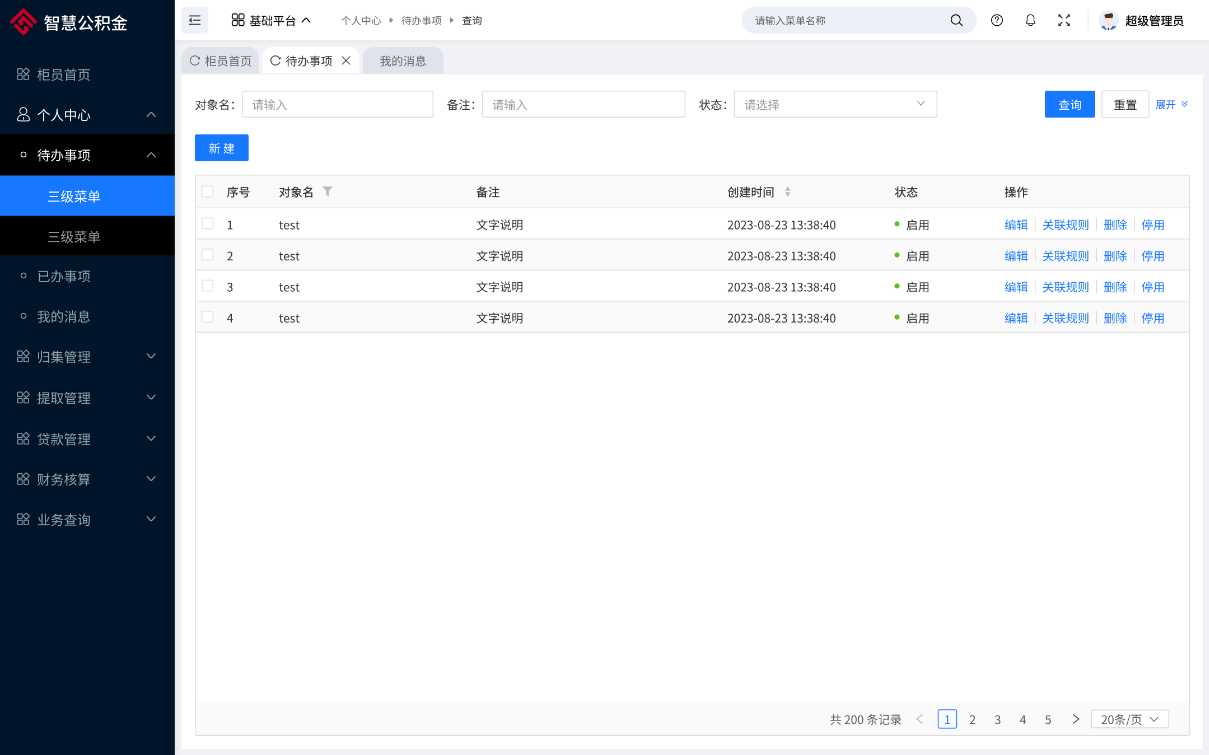Close the 待办事项 tab with X
This screenshot has width=1209, height=755.
click(346, 61)
